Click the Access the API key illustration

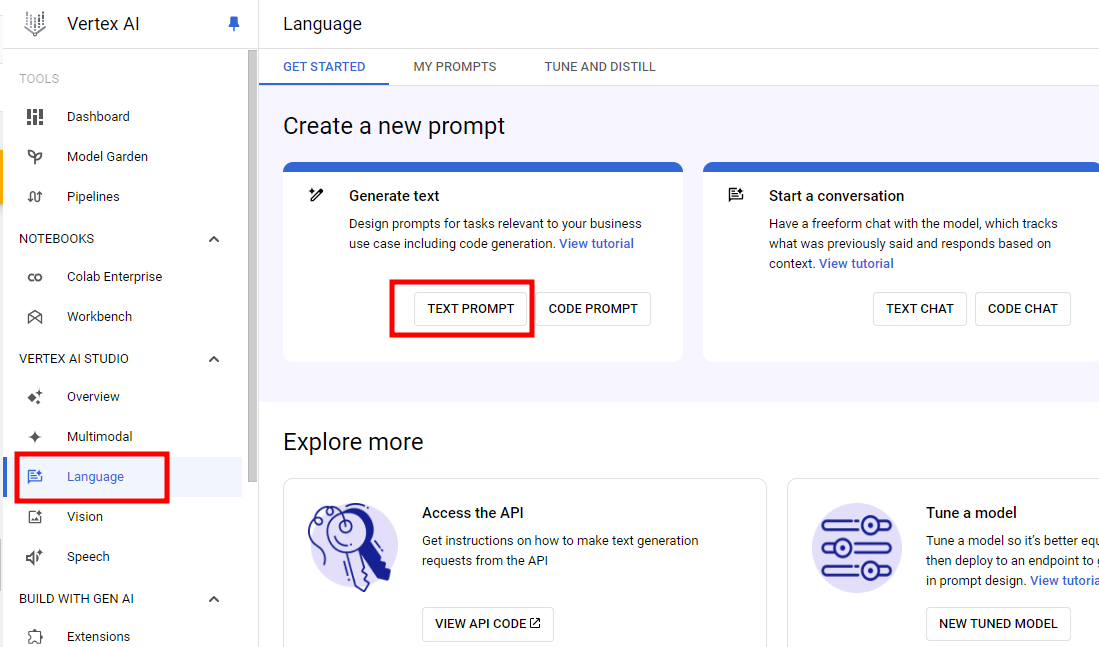pos(353,547)
